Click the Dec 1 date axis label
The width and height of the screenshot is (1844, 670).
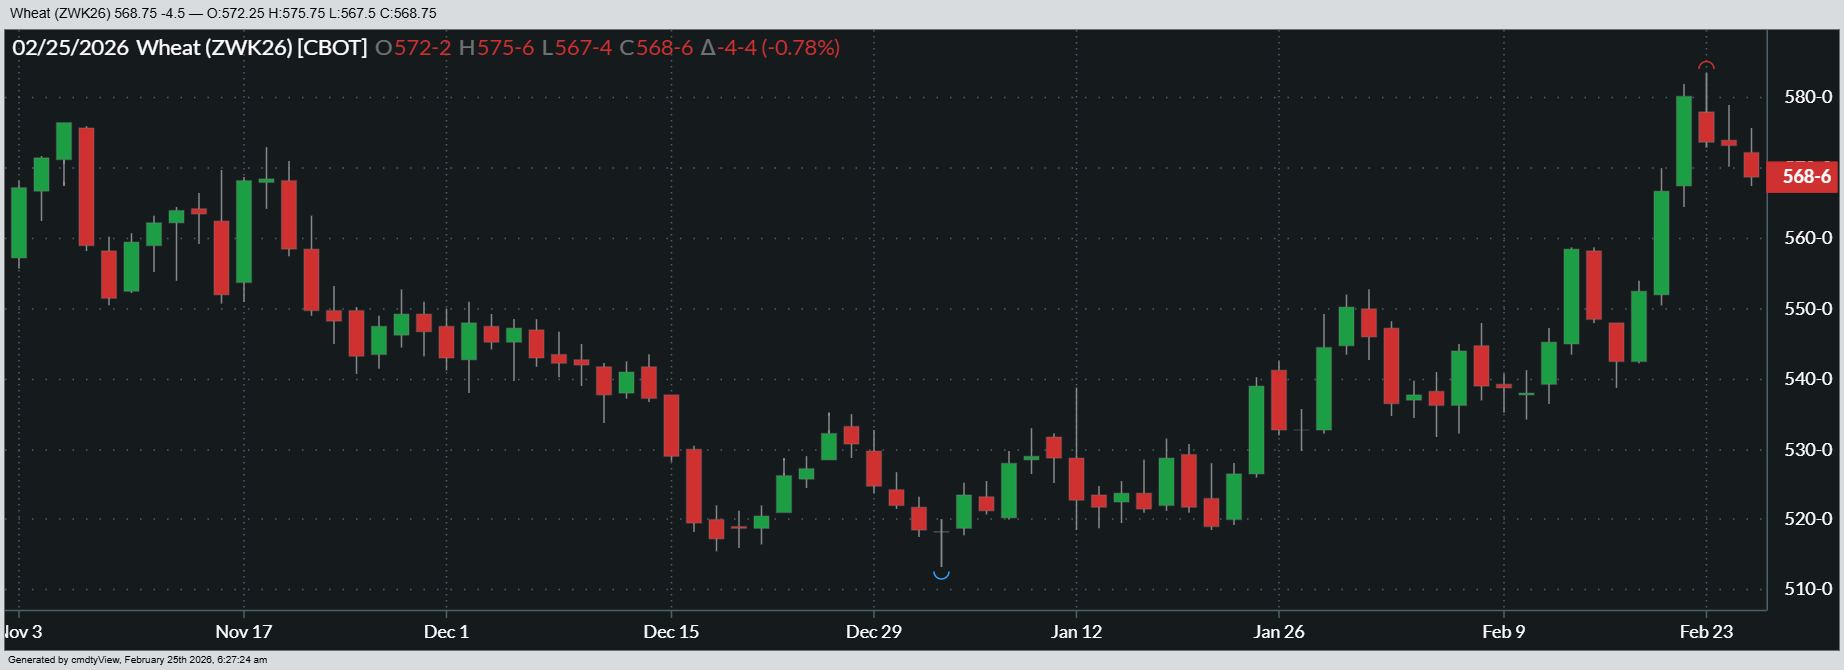(x=446, y=632)
